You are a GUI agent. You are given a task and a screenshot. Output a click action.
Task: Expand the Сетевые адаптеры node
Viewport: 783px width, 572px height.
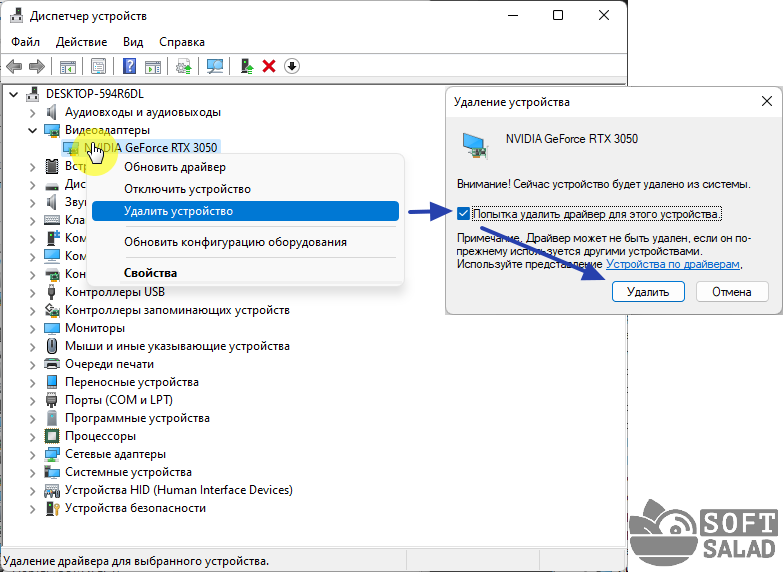tap(32, 455)
